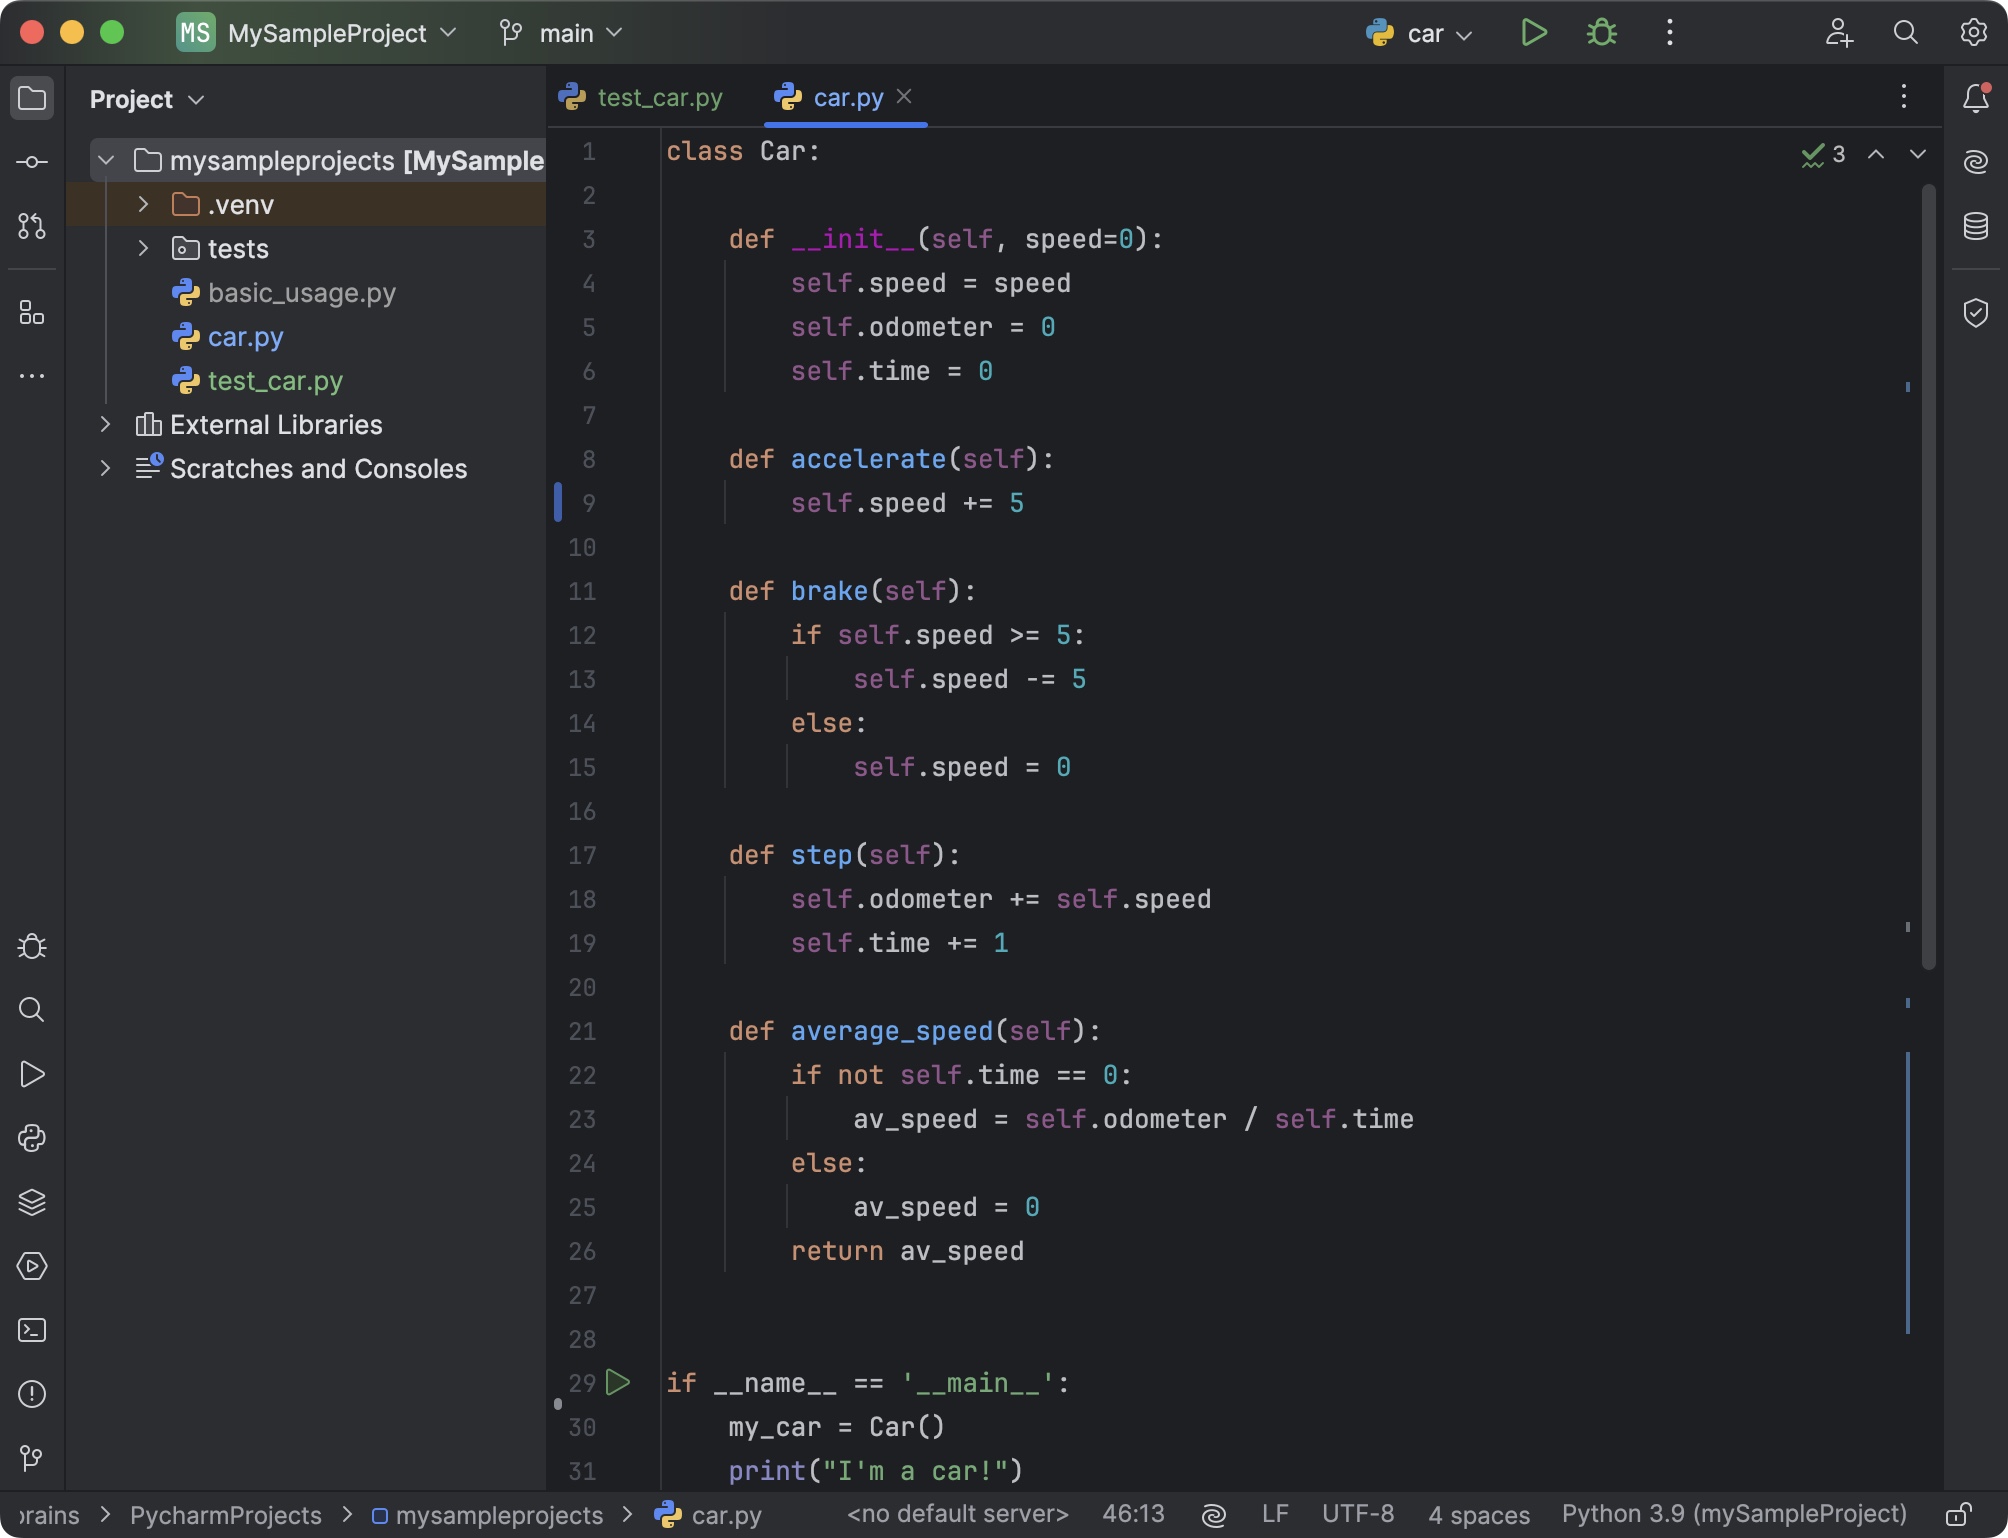Open the Python 3.9 interpreter selector in status bar
The height and width of the screenshot is (1538, 2008).
(x=1735, y=1513)
